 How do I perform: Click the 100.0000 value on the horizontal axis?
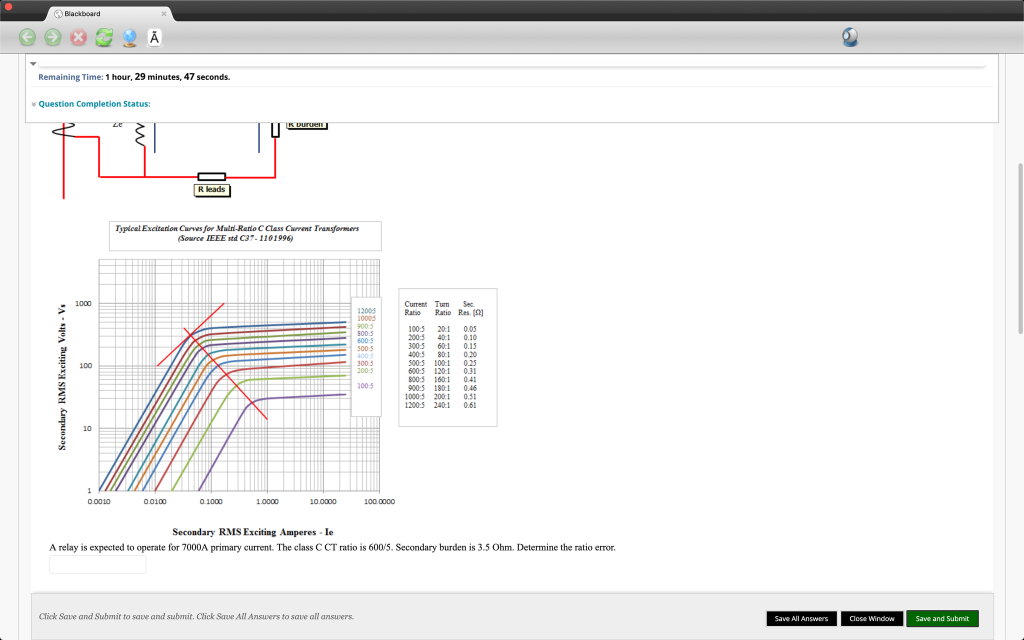click(379, 502)
